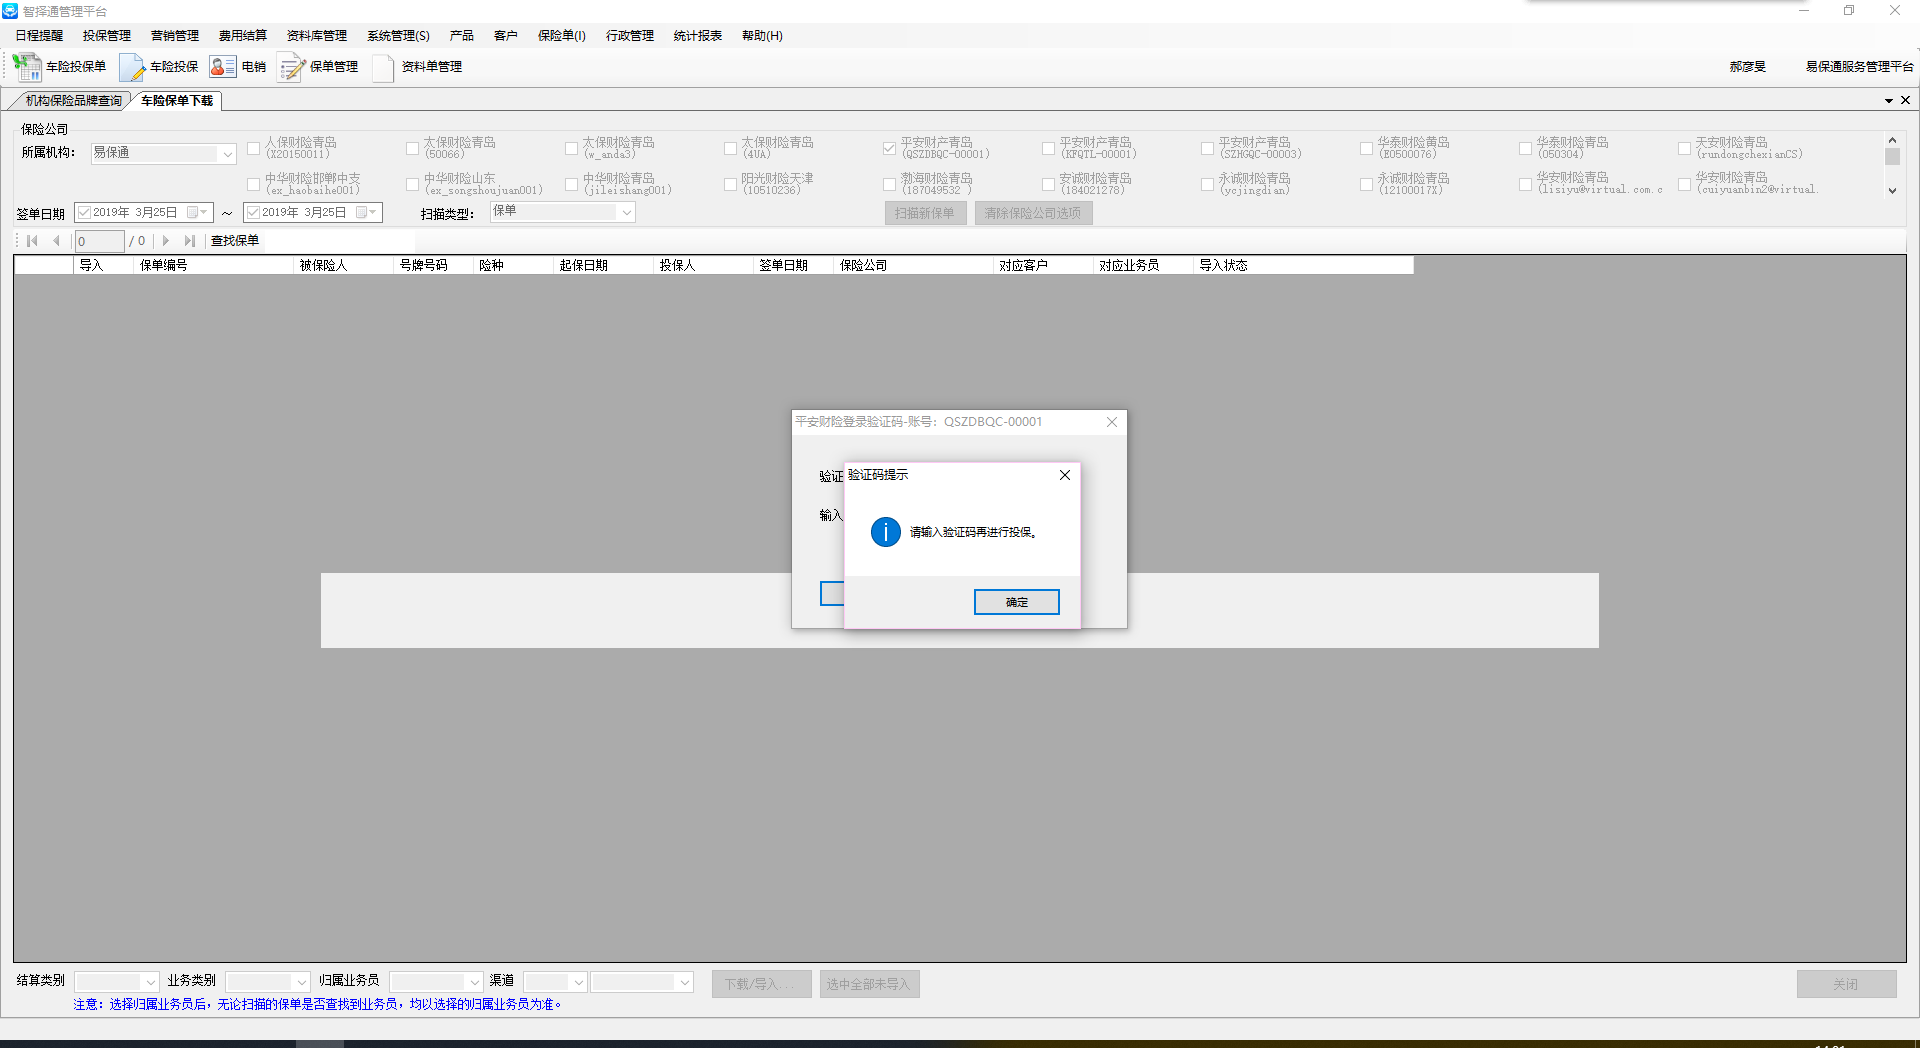
Task: Click the page number input field
Action: [99, 241]
